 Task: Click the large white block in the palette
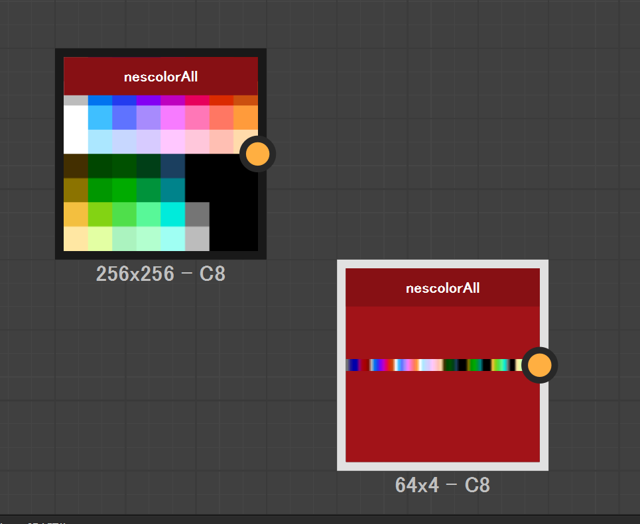tap(75, 129)
